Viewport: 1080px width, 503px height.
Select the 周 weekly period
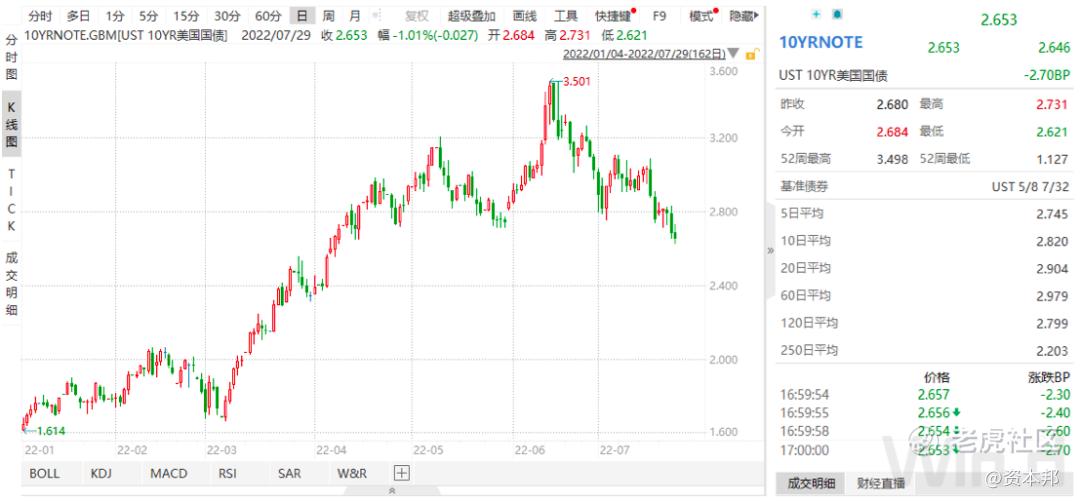coord(329,16)
